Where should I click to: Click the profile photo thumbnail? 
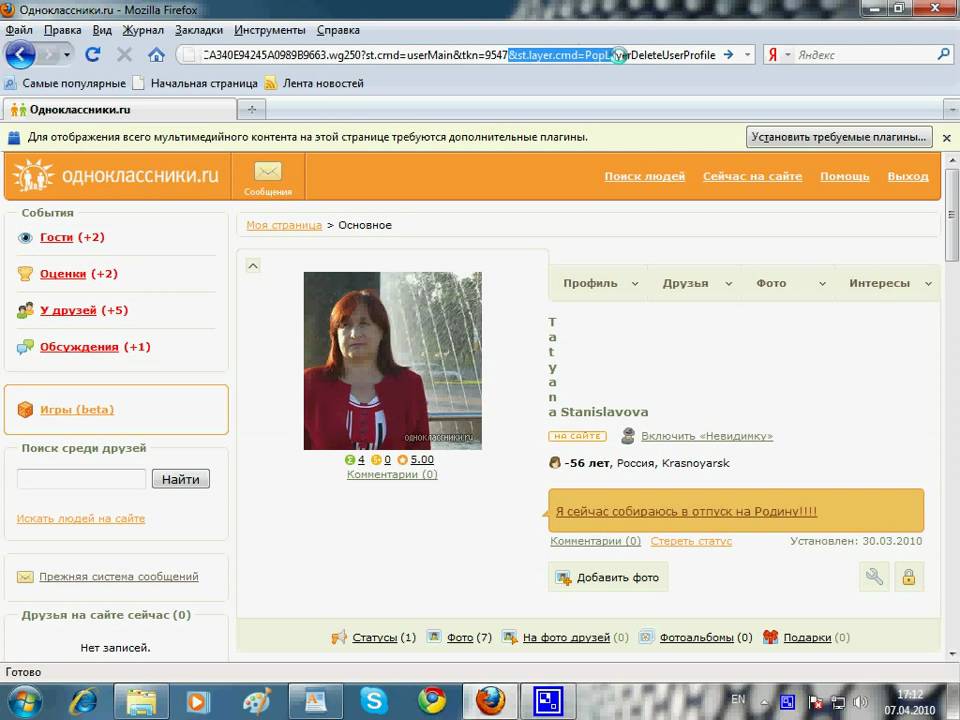click(x=392, y=361)
